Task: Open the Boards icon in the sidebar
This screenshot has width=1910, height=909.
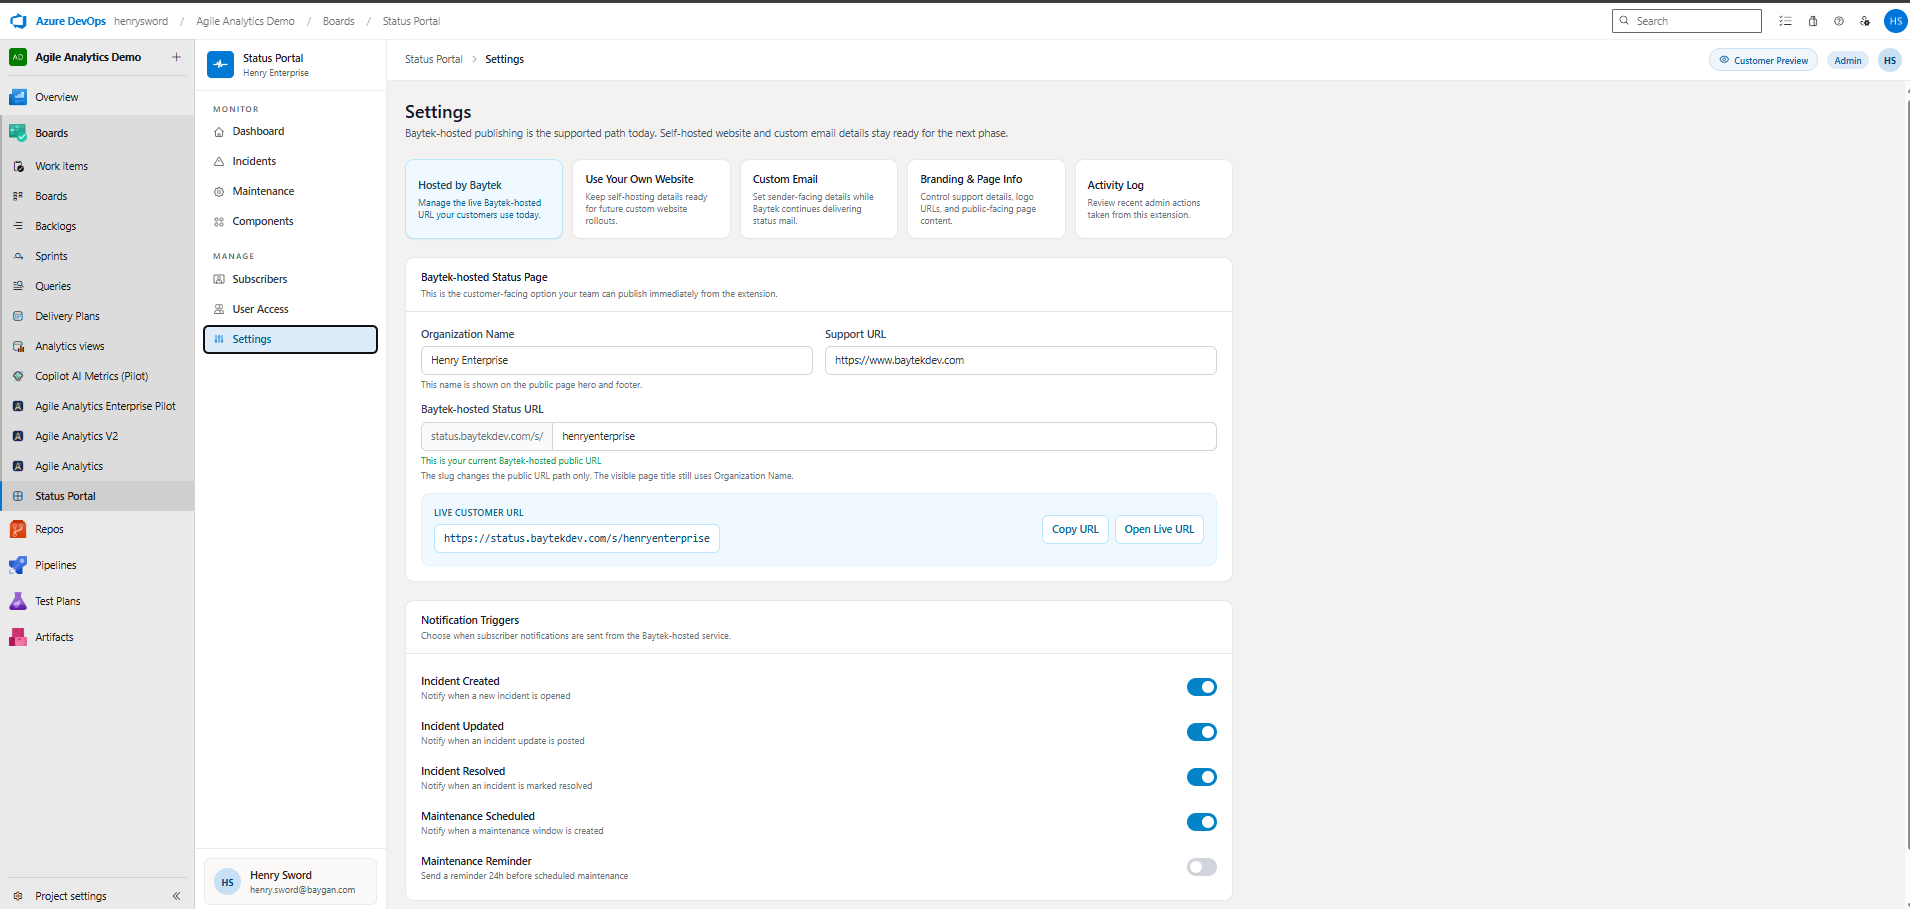Action: 18,132
